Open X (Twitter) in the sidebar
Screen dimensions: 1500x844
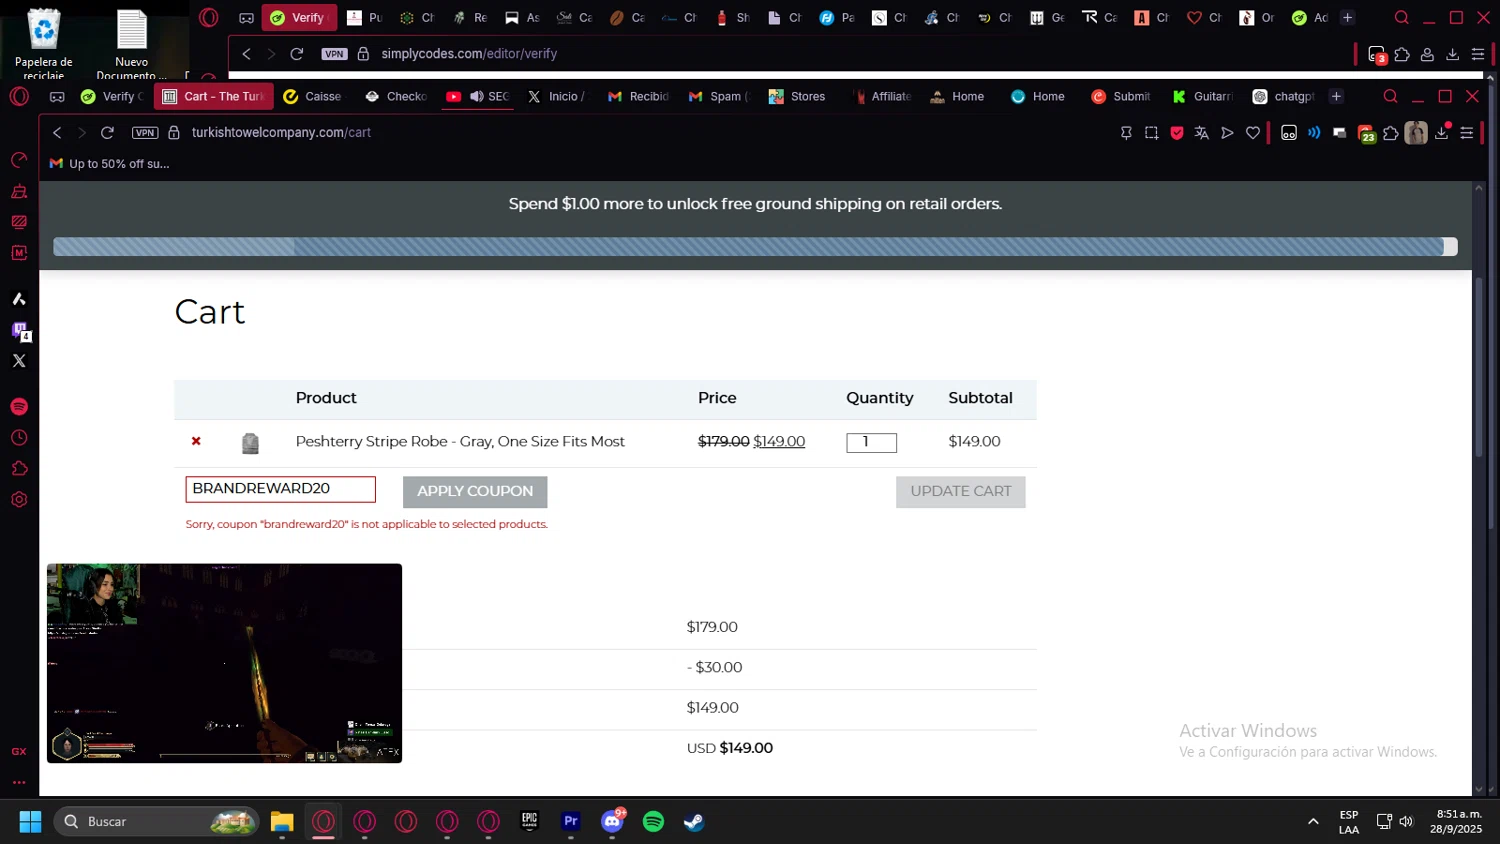[x=19, y=361]
